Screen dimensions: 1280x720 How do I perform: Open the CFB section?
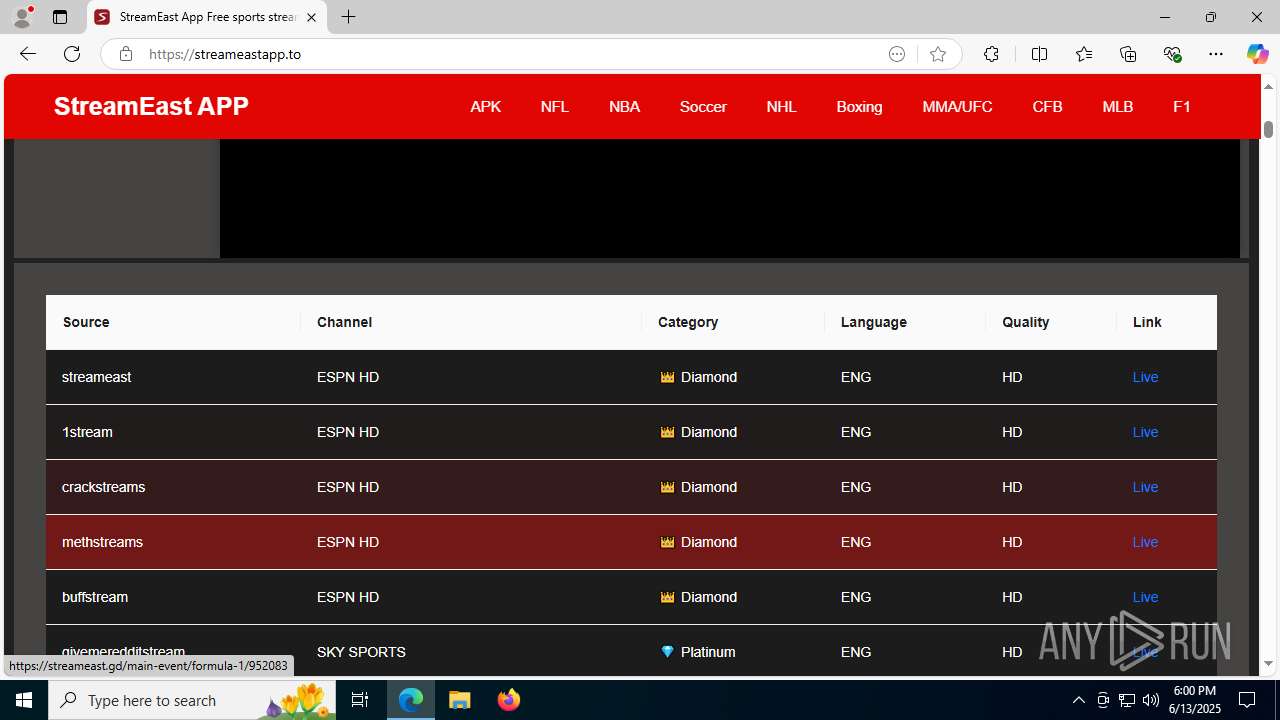coord(1047,106)
